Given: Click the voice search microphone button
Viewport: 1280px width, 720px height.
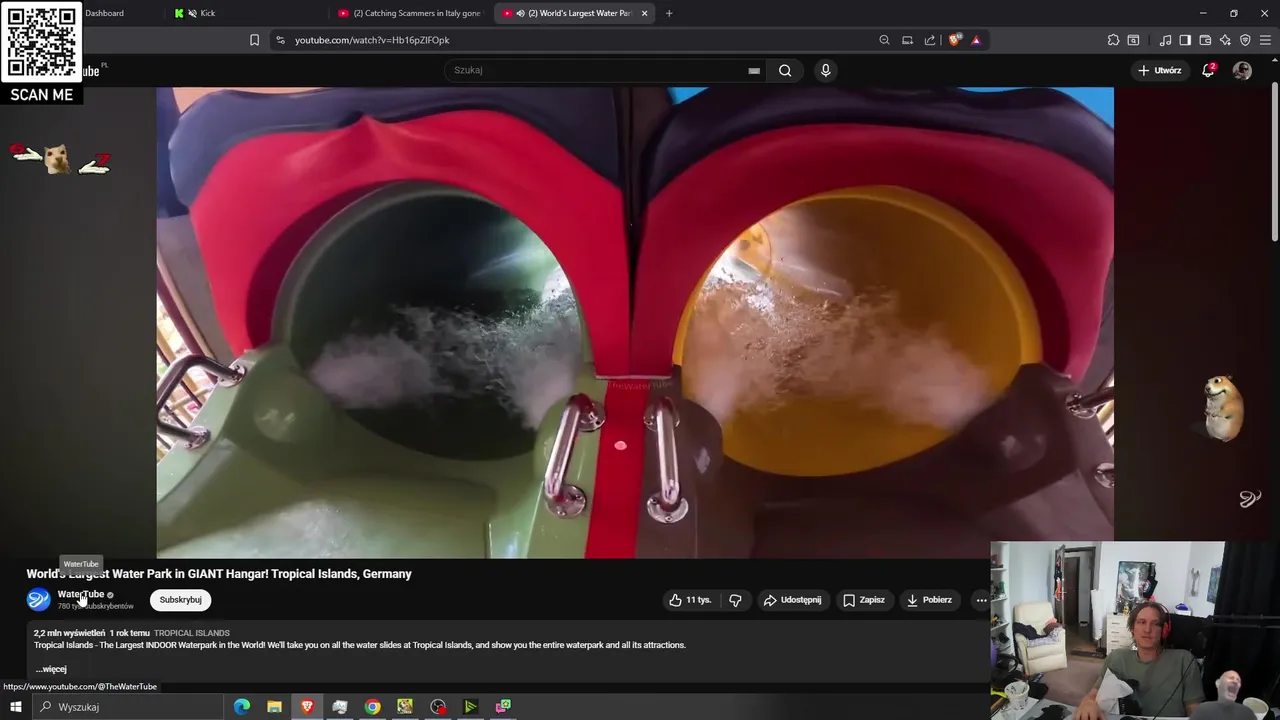Looking at the screenshot, I should (x=825, y=70).
